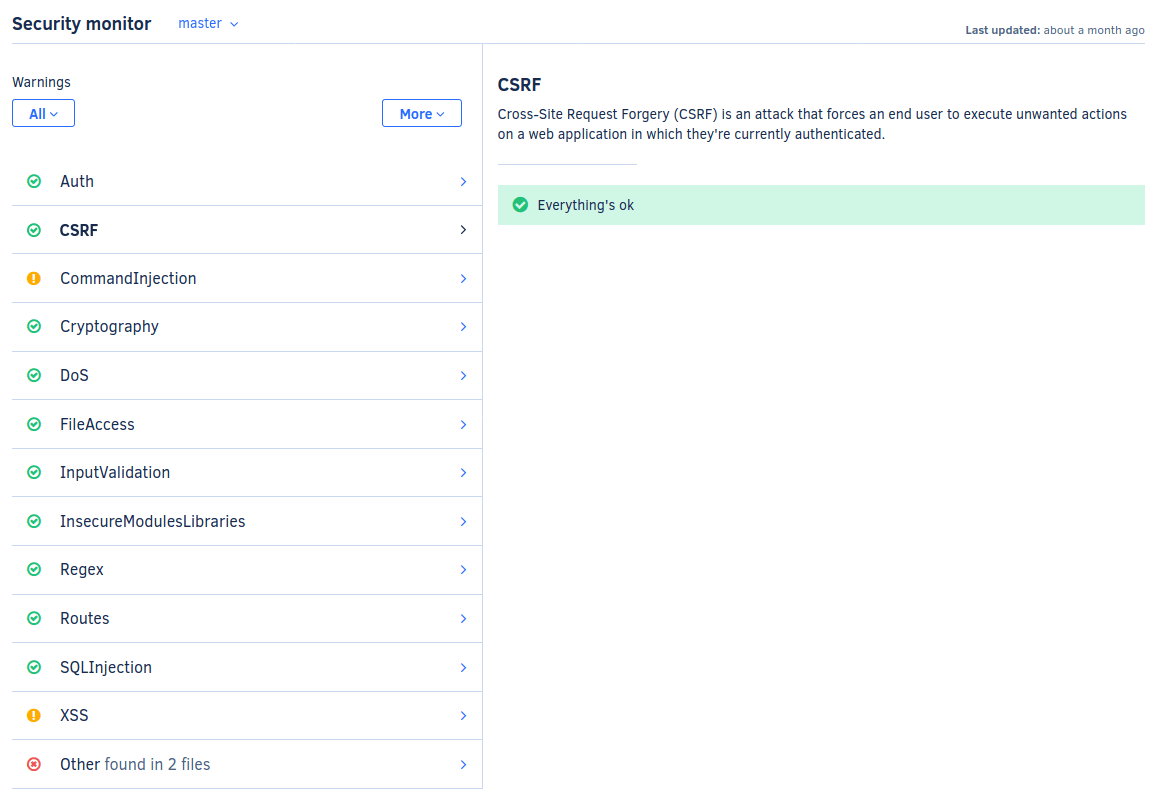Viewport: 1157px width, 792px height.
Task: Click the orange warning icon beside XSS
Action: coord(34,715)
